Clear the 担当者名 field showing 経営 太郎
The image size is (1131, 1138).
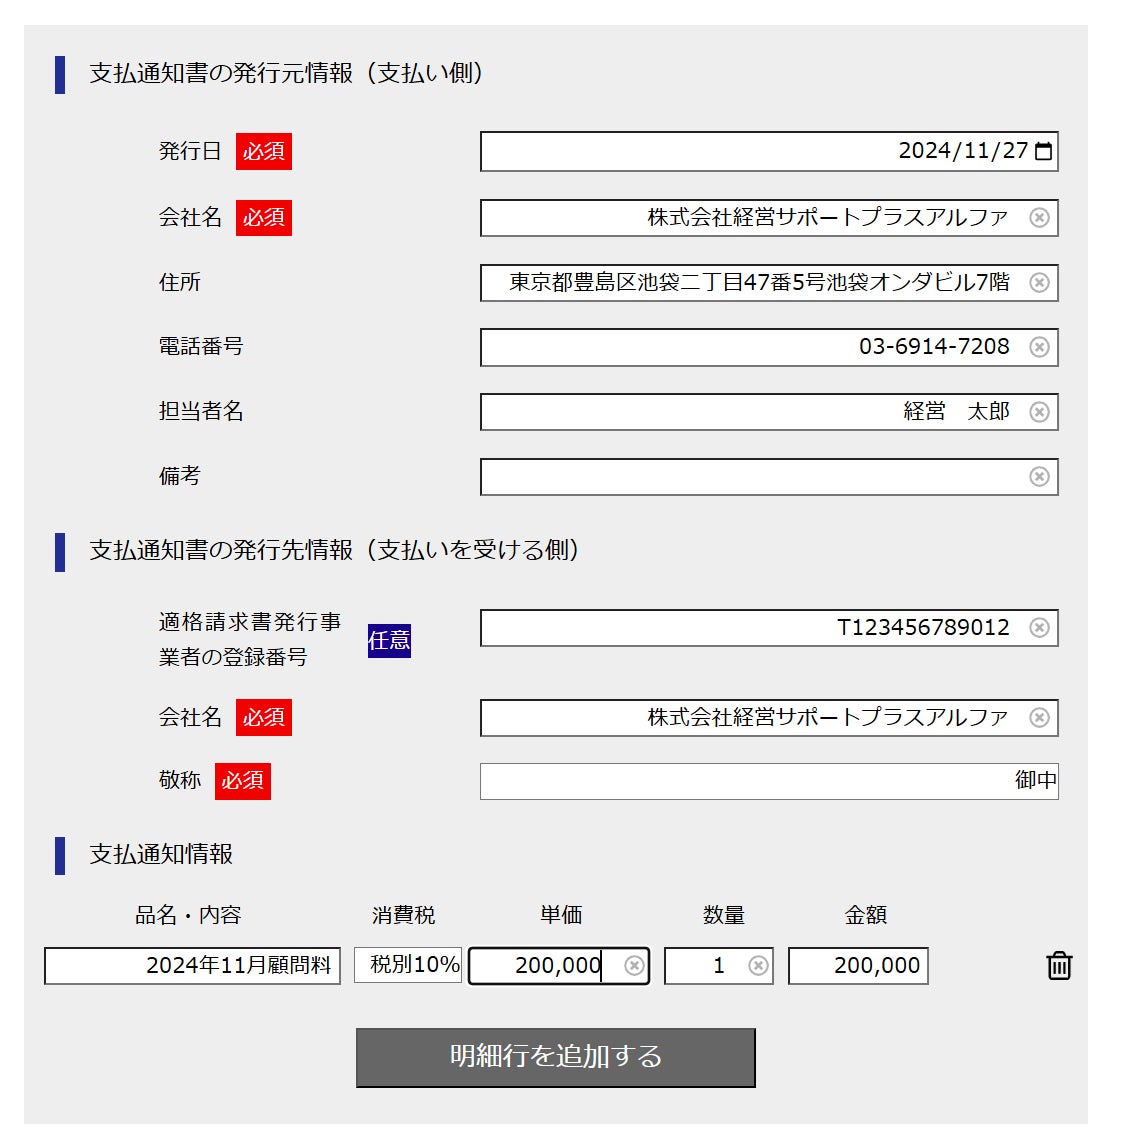tap(1040, 412)
